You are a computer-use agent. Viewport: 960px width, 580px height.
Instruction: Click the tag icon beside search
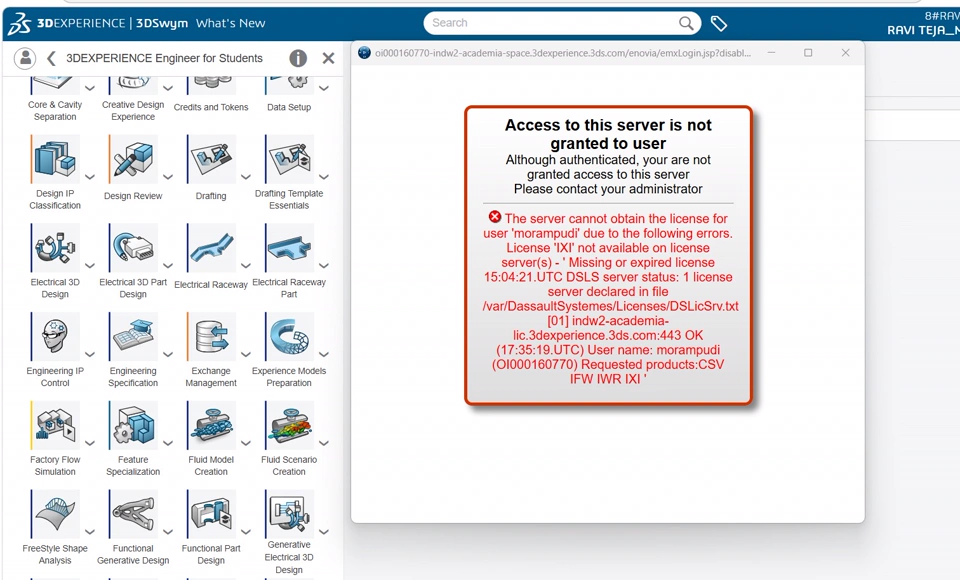[x=719, y=23]
